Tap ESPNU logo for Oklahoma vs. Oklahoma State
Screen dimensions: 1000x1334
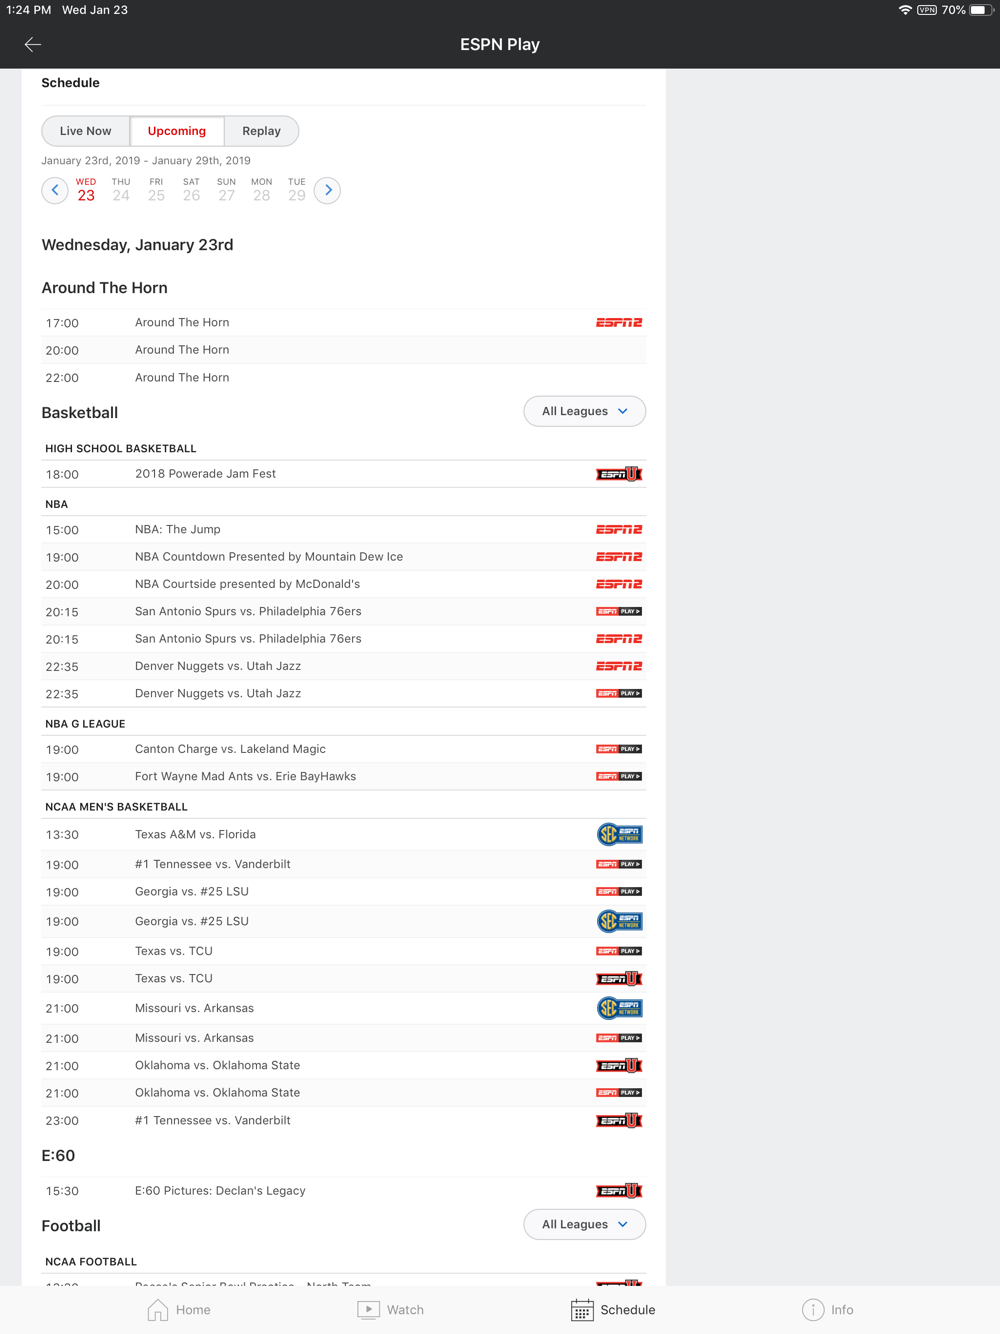(x=619, y=1066)
